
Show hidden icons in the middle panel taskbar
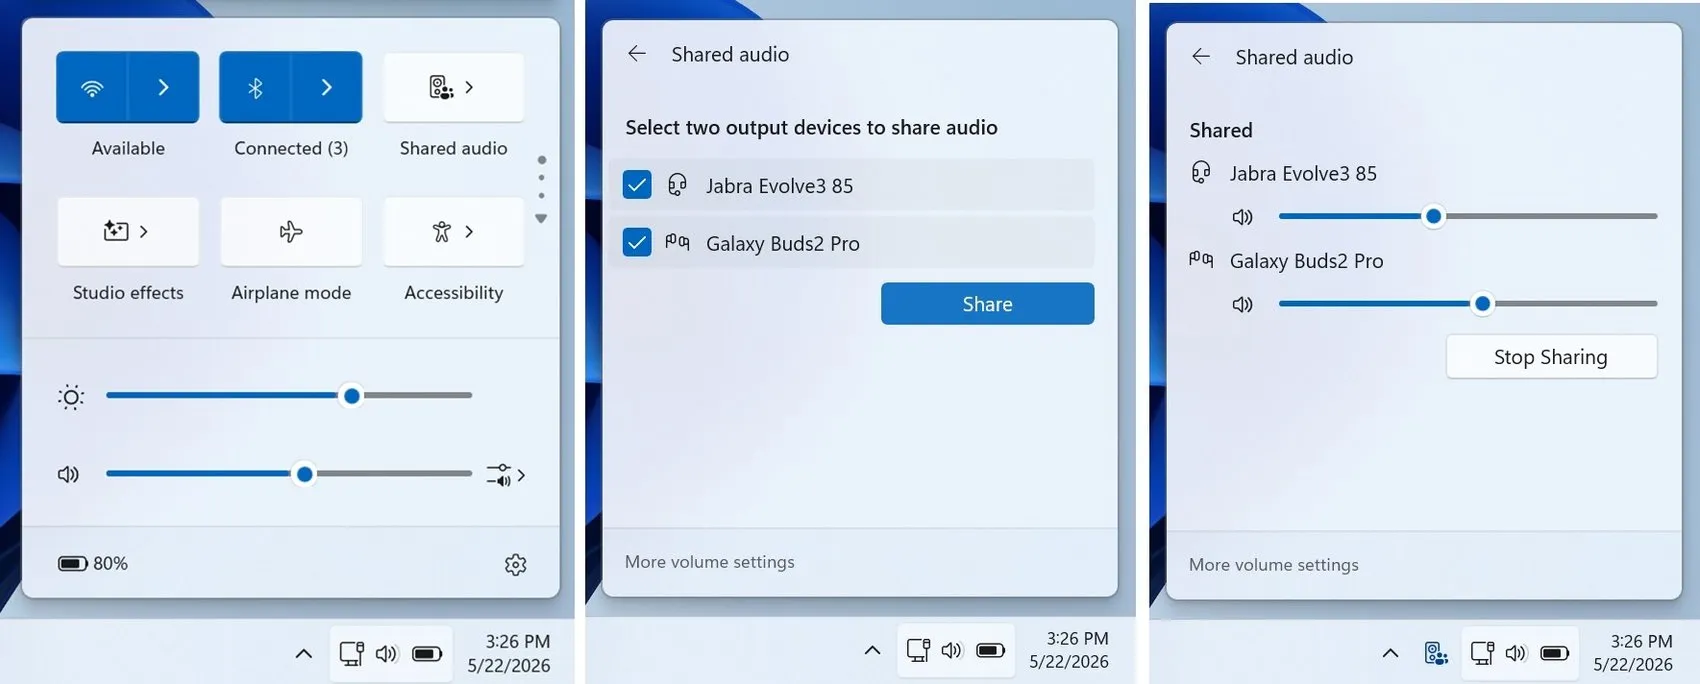pyautogui.click(x=872, y=650)
